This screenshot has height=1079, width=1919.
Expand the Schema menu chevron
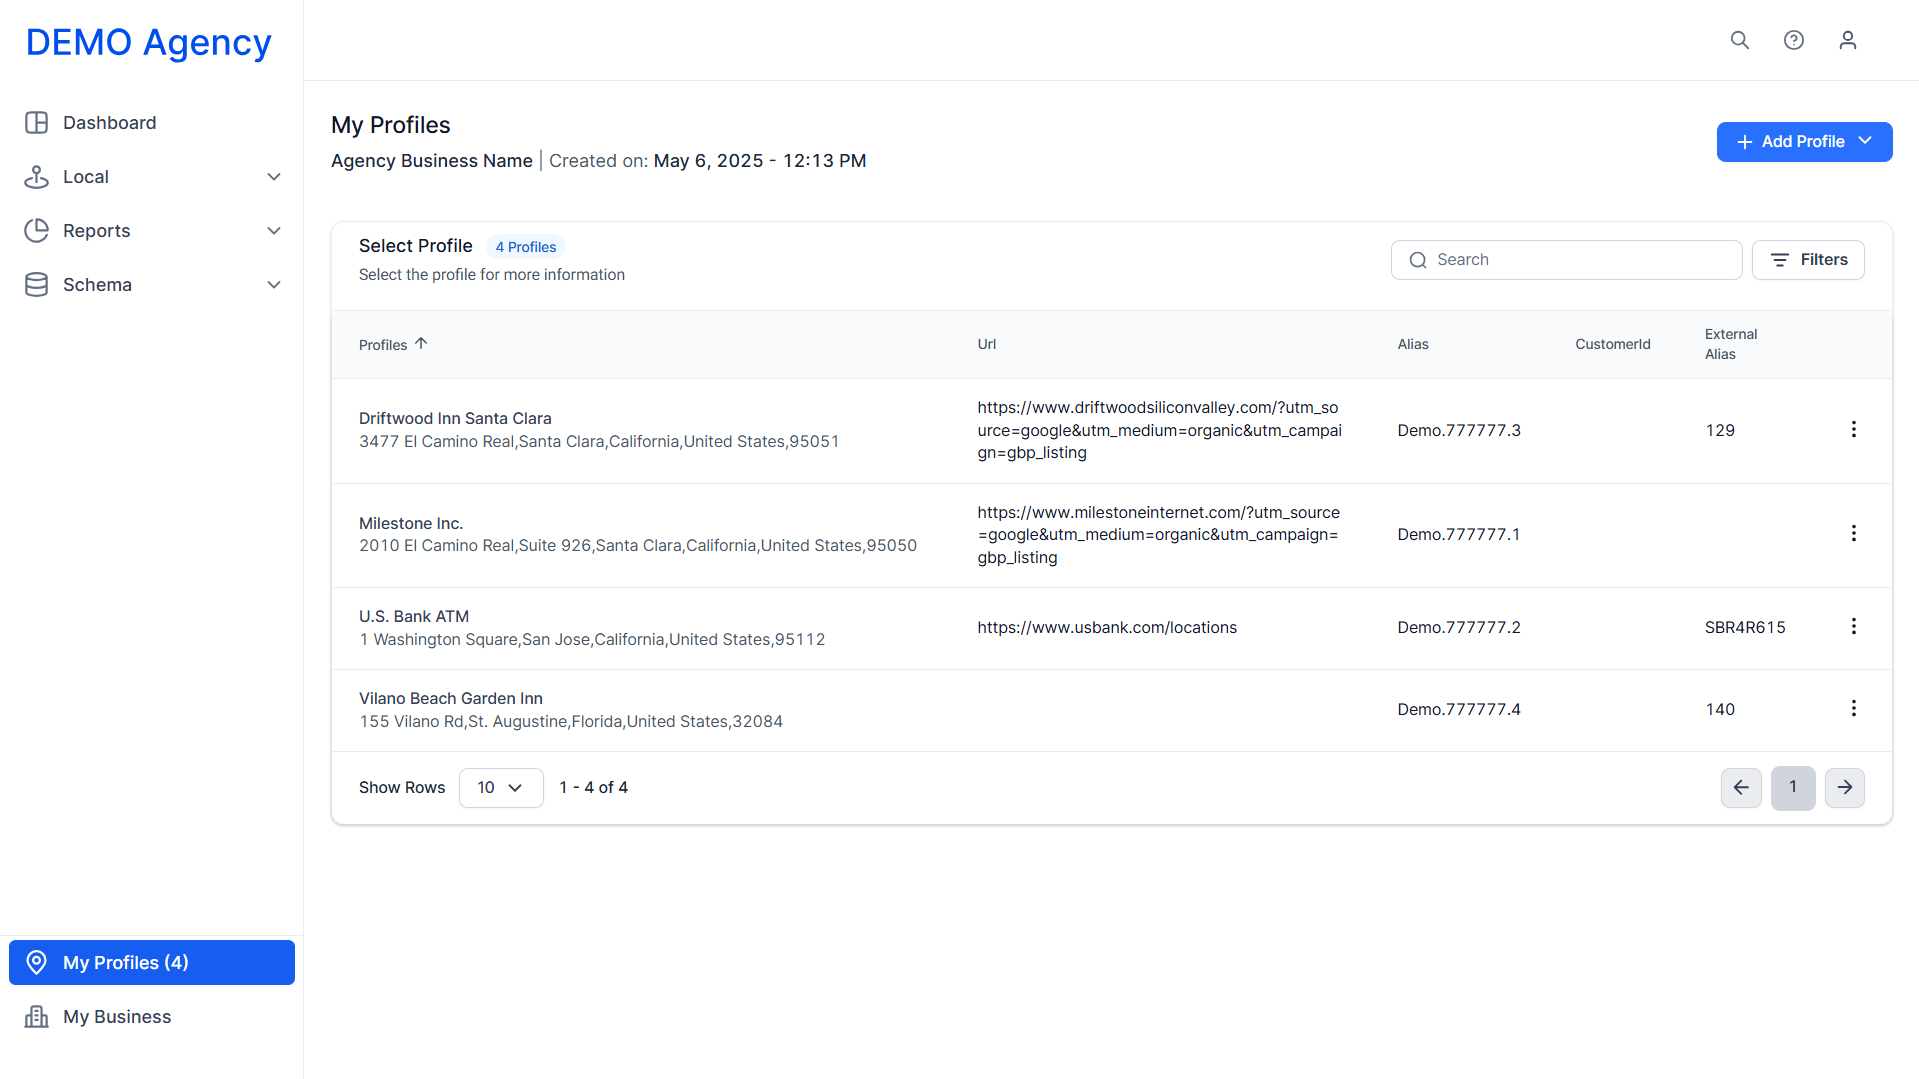tap(274, 285)
